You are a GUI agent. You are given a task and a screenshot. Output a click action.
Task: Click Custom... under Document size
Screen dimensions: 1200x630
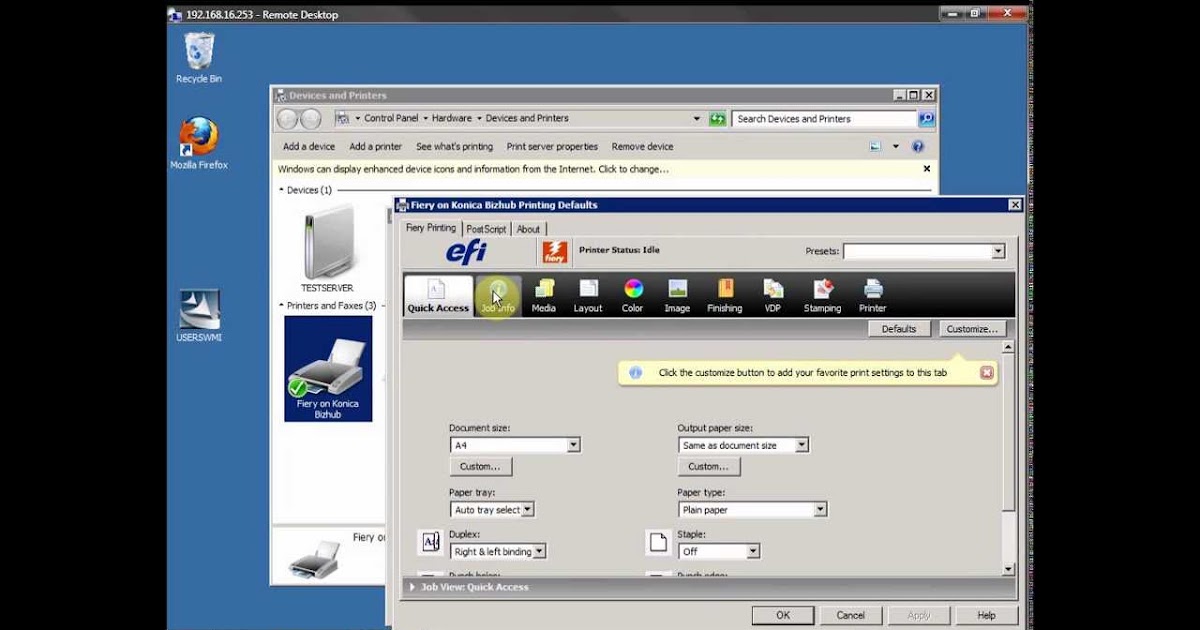[x=481, y=466]
